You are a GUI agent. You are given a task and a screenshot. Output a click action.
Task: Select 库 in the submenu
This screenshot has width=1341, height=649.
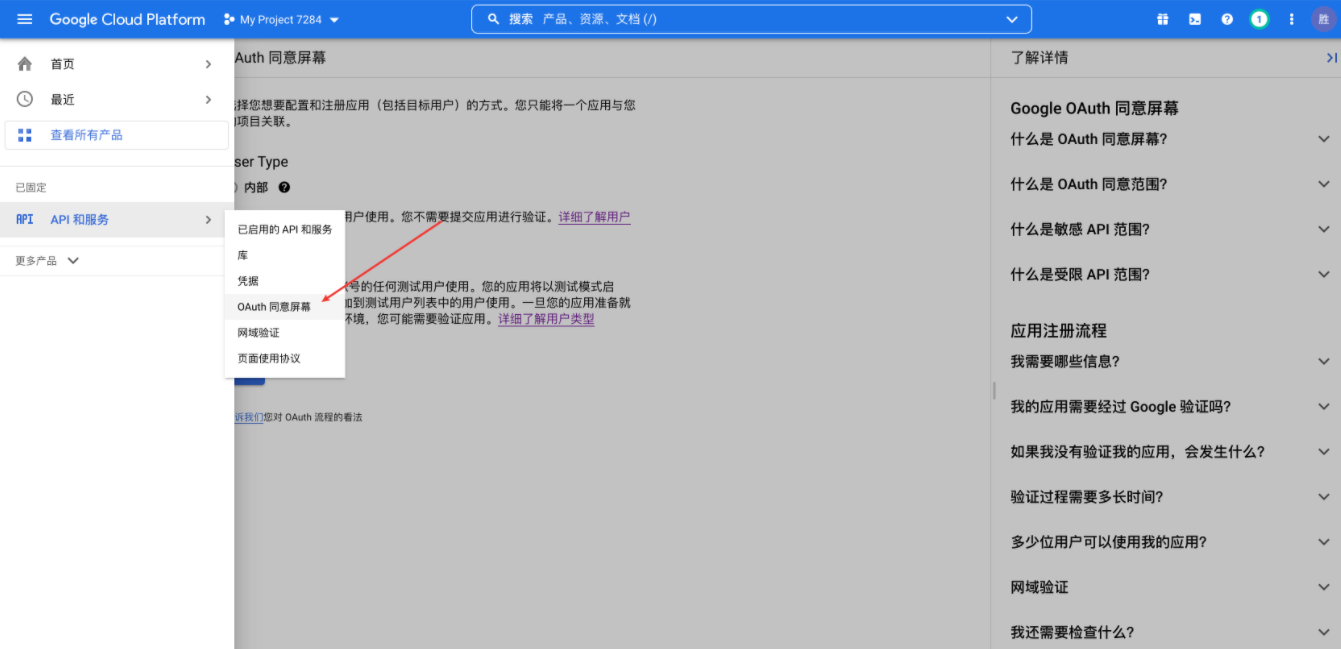[x=285, y=255]
